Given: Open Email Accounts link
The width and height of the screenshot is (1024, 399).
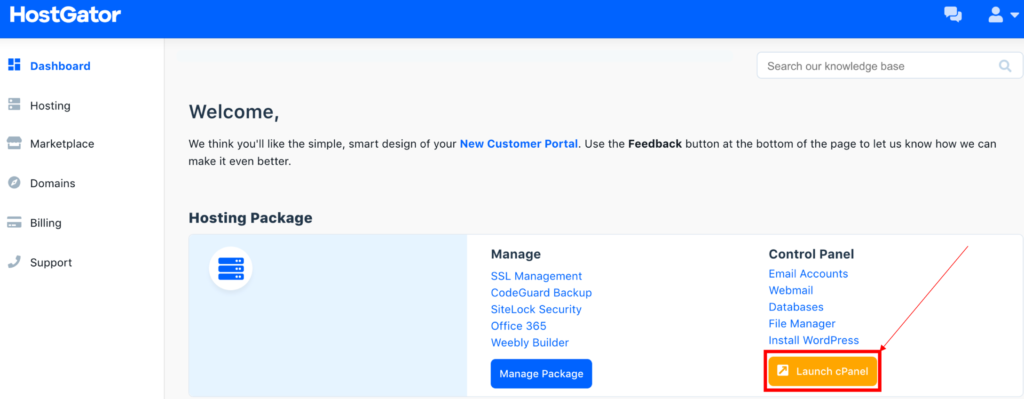Looking at the screenshot, I should (808, 274).
